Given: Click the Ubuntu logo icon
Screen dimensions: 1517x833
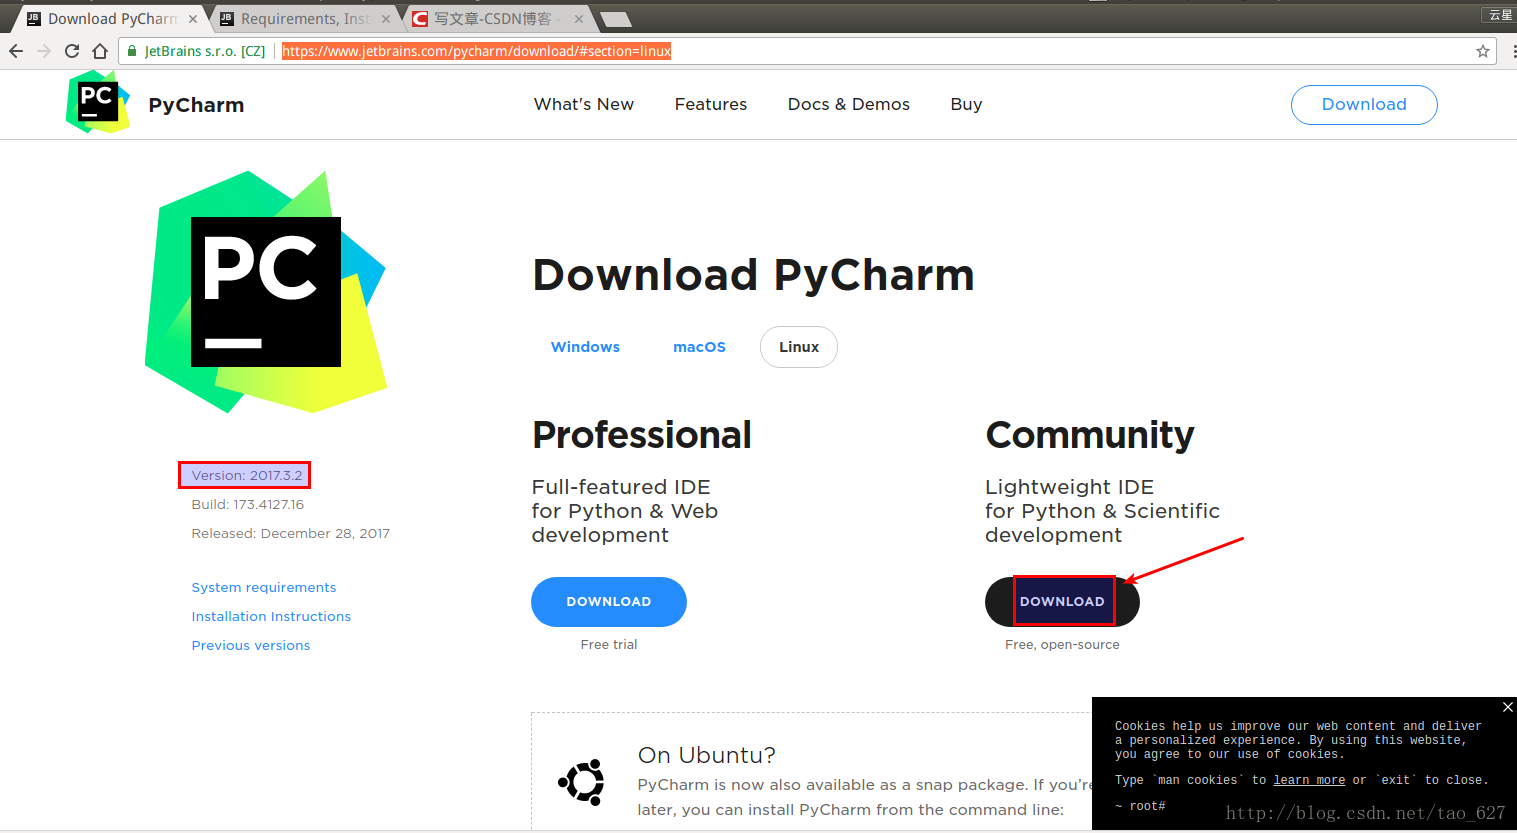Looking at the screenshot, I should tap(581, 782).
